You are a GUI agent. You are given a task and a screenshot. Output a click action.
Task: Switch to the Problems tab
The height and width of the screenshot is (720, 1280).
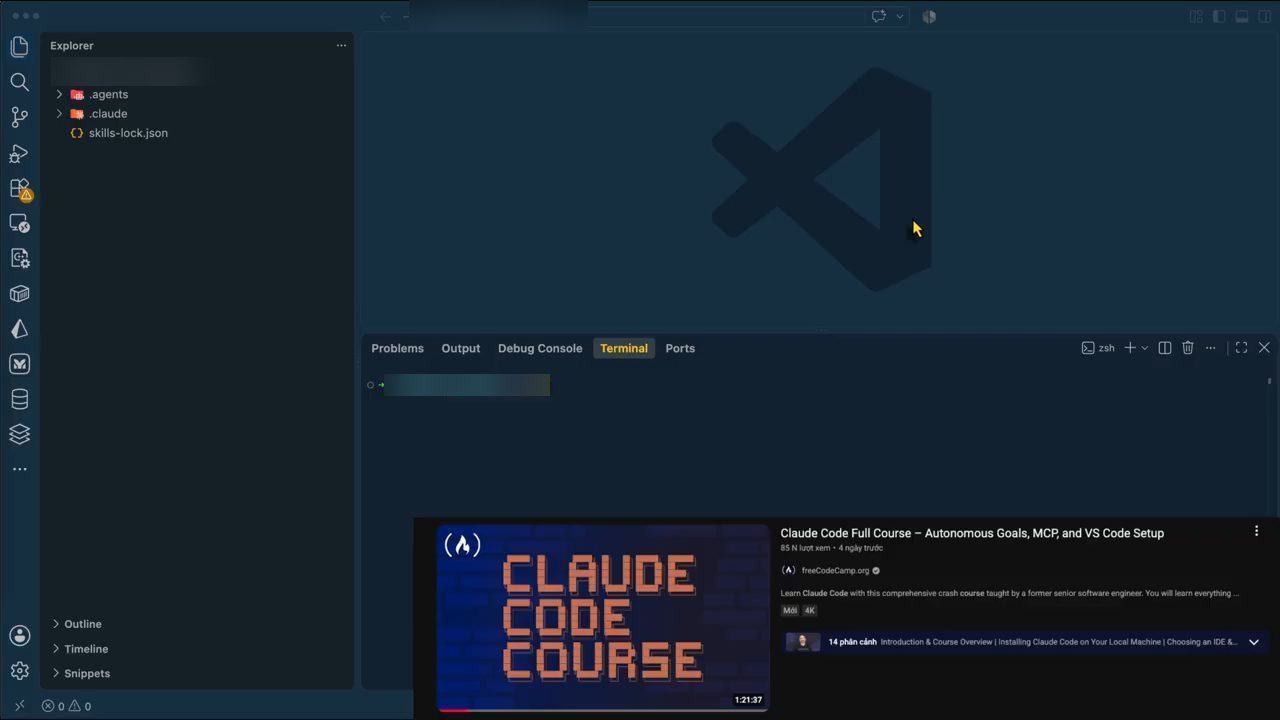(398, 348)
